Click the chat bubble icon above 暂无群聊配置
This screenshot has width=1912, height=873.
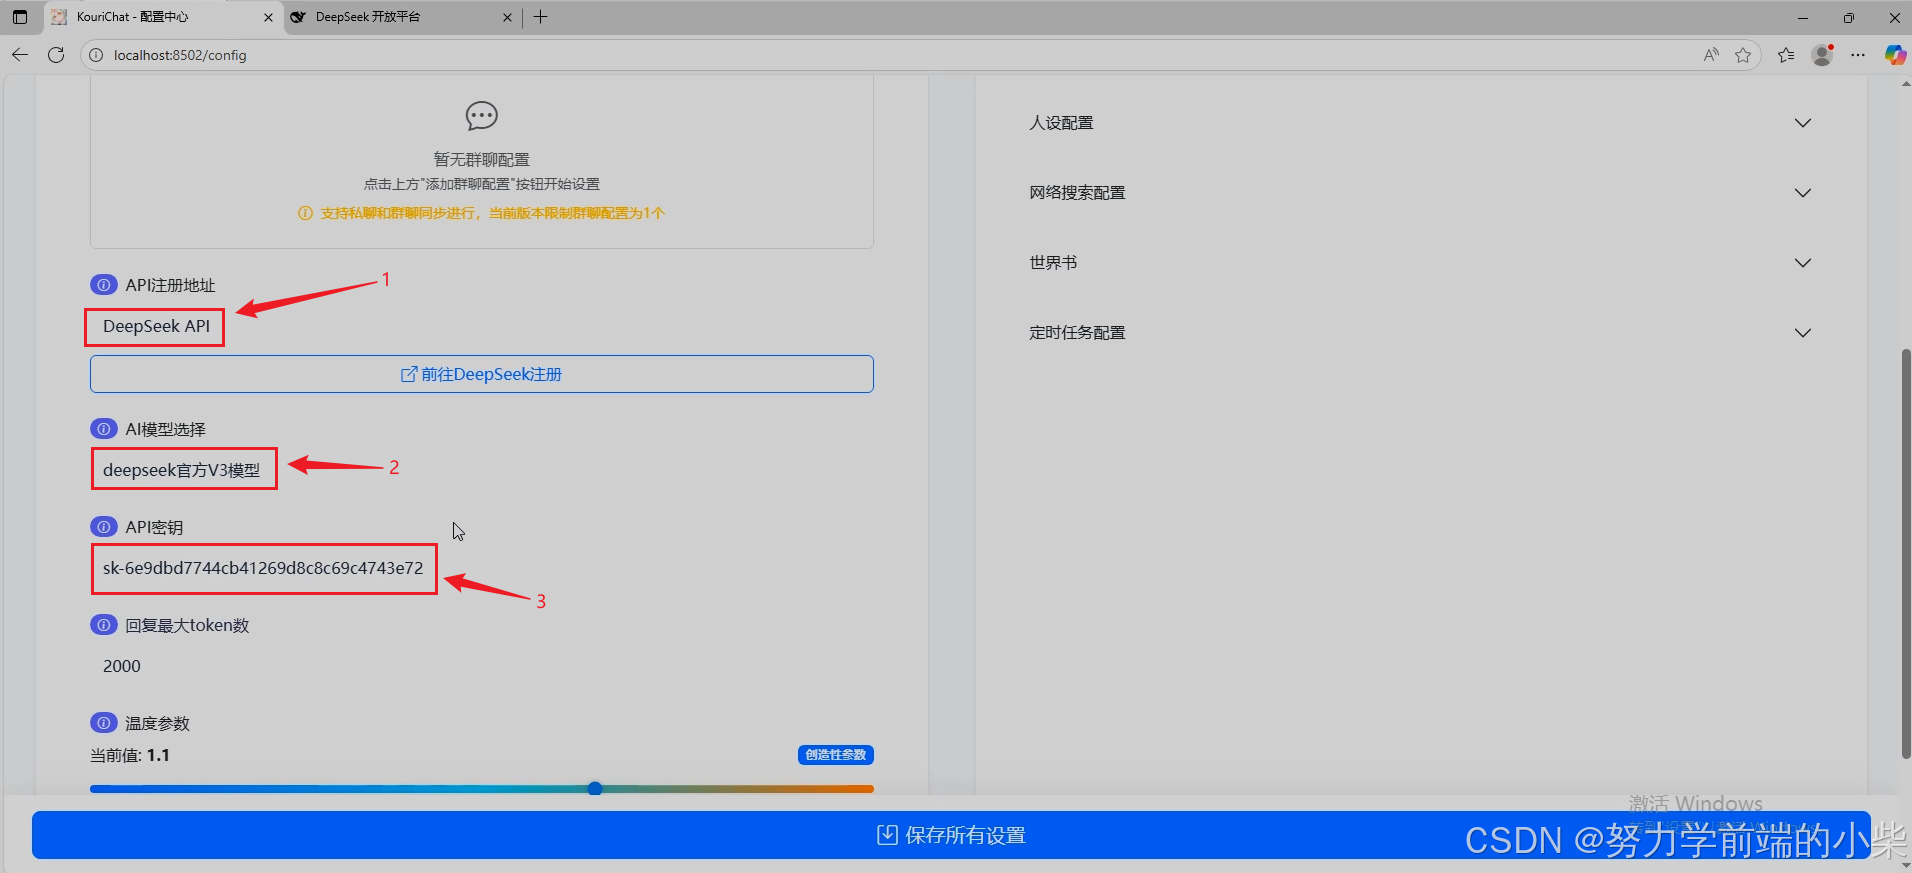(482, 116)
